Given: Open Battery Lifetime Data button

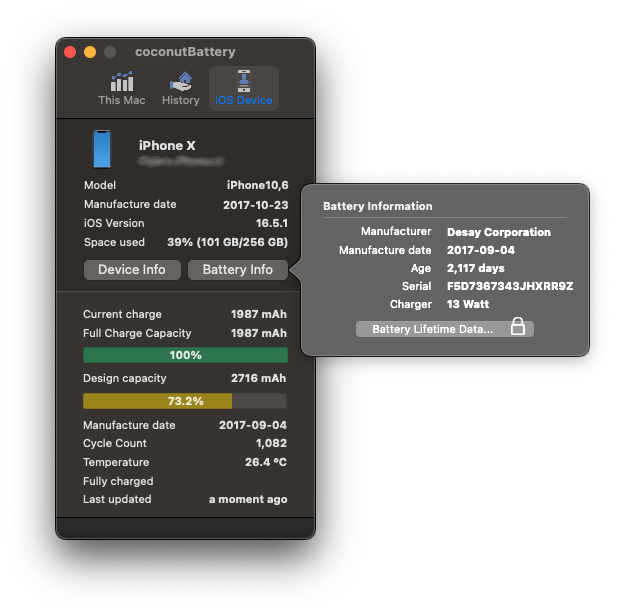Looking at the screenshot, I should pos(444,329).
